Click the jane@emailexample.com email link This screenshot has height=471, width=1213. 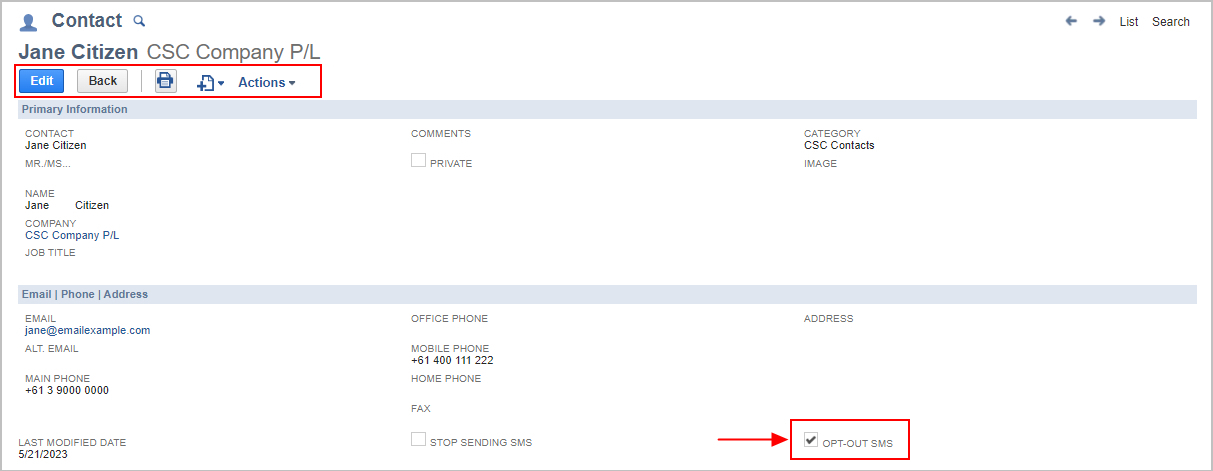(88, 330)
